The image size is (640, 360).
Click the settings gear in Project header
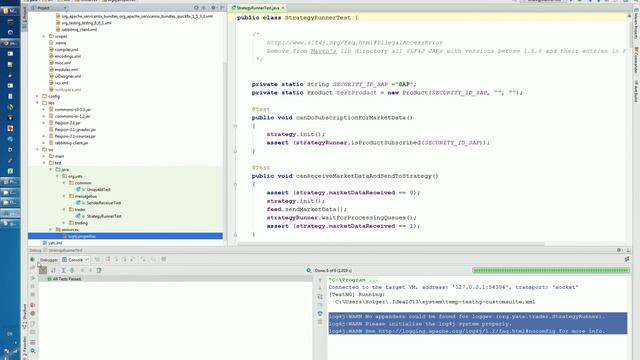tap(213, 8)
